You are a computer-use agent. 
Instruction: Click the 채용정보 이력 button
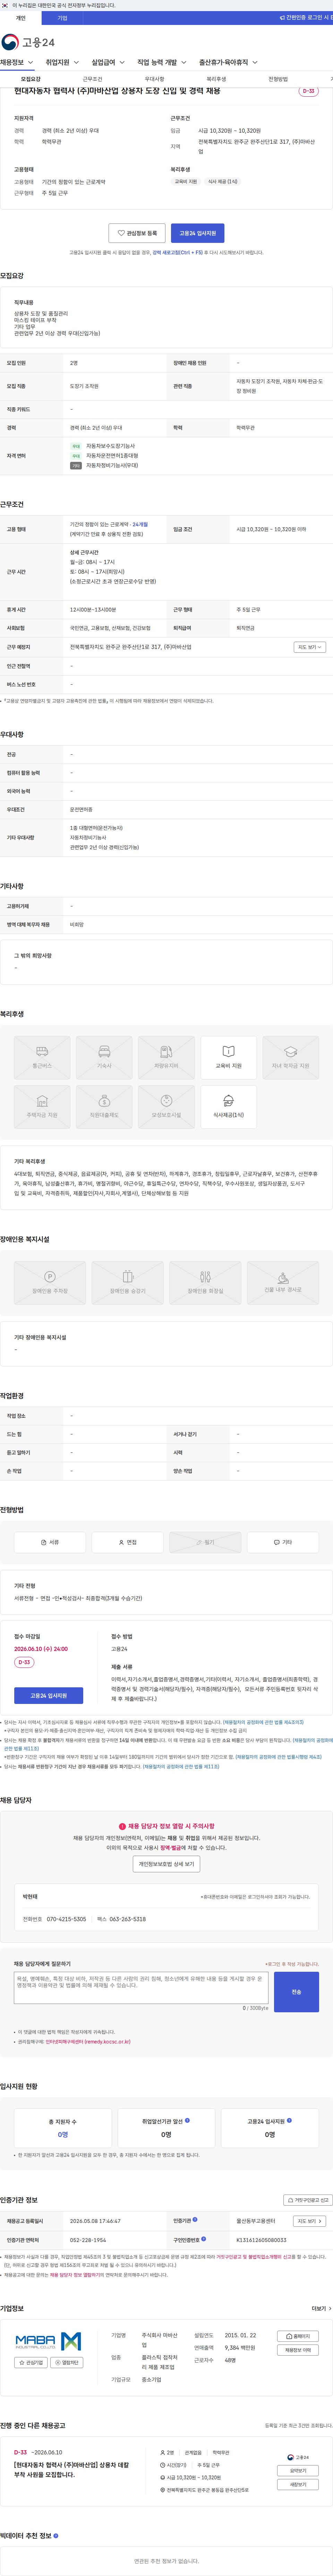[298, 2350]
